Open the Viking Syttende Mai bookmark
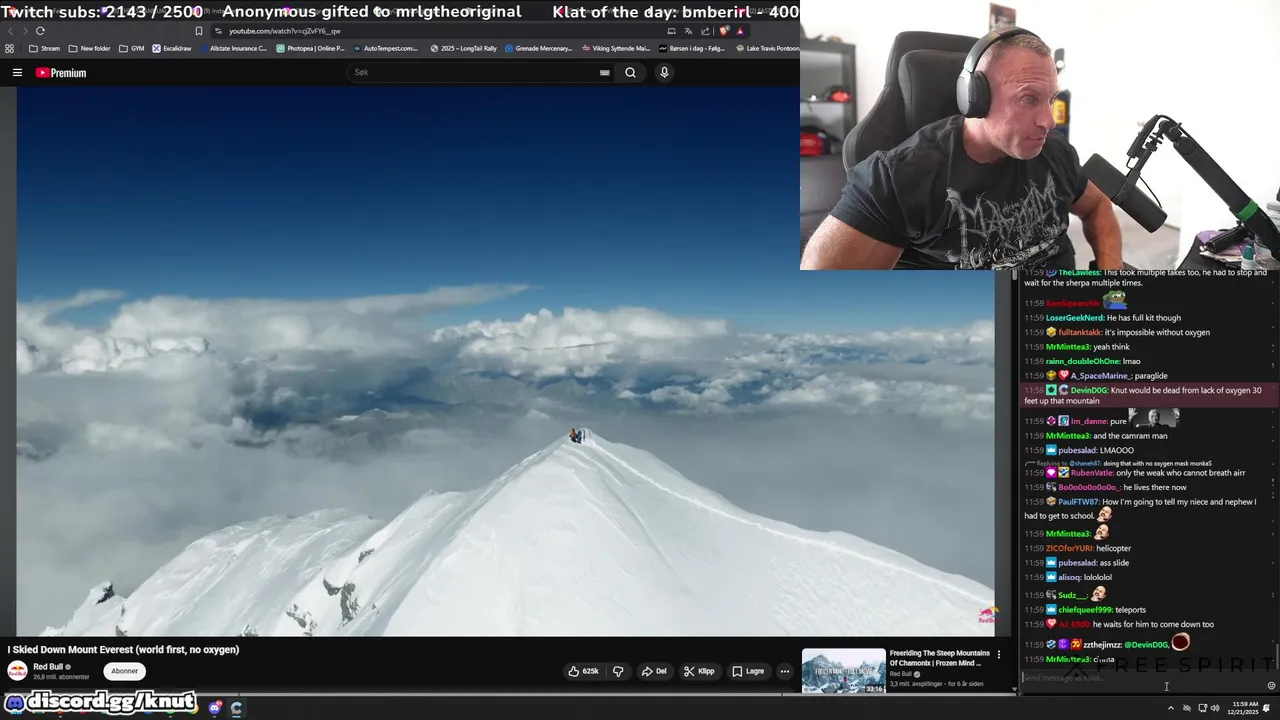Screen dimensions: 1280x720 point(616,48)
